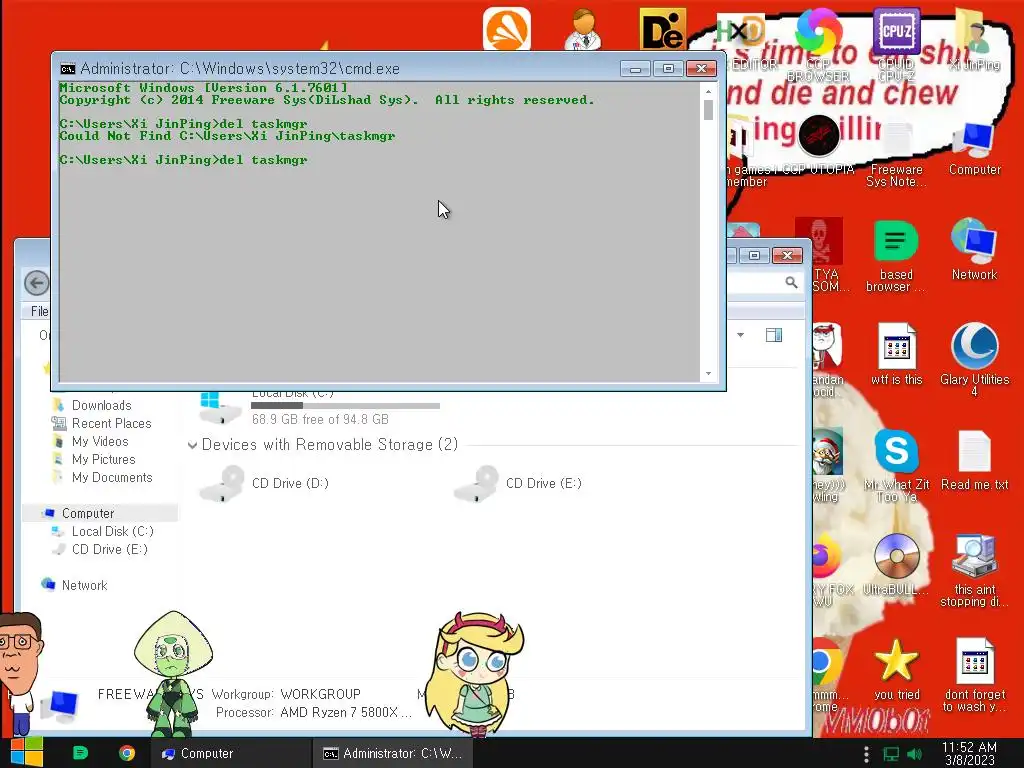
Task: Click Explorer back arrow button
Action: coord(37,283)
